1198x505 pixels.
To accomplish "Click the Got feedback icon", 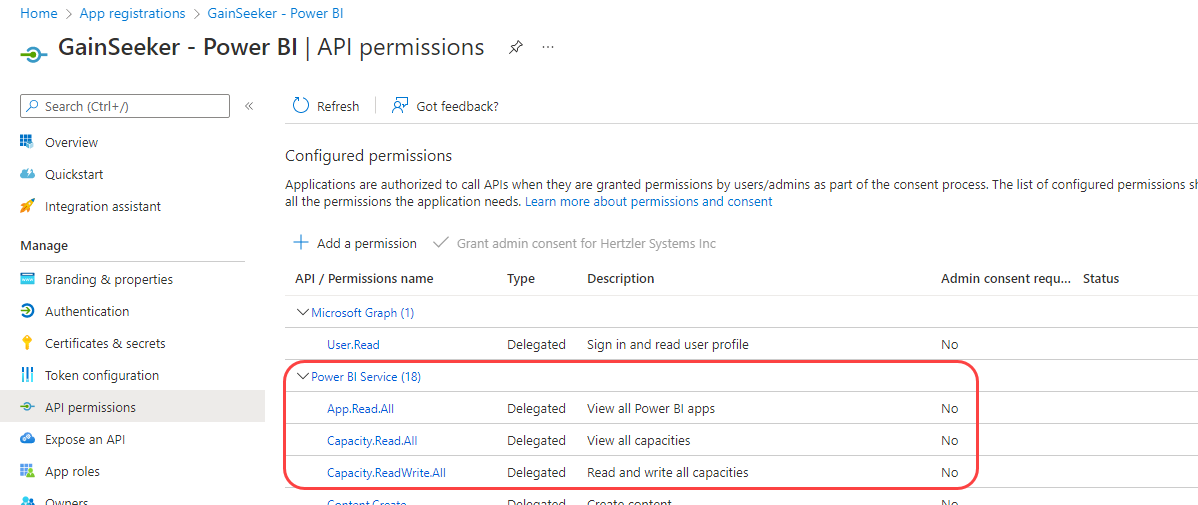I will [x=400, y=106].
